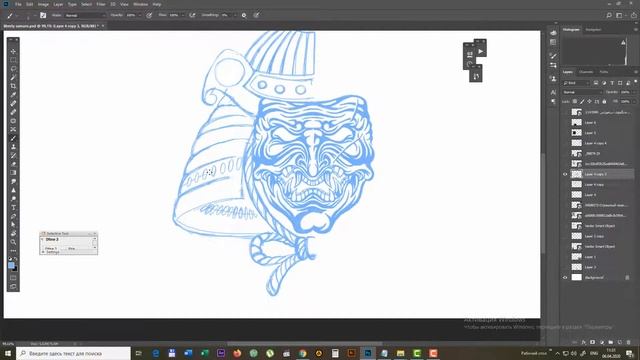Open the Edit Toolbar three-dots button
The image size is (640, 360).
coord(13,251)
